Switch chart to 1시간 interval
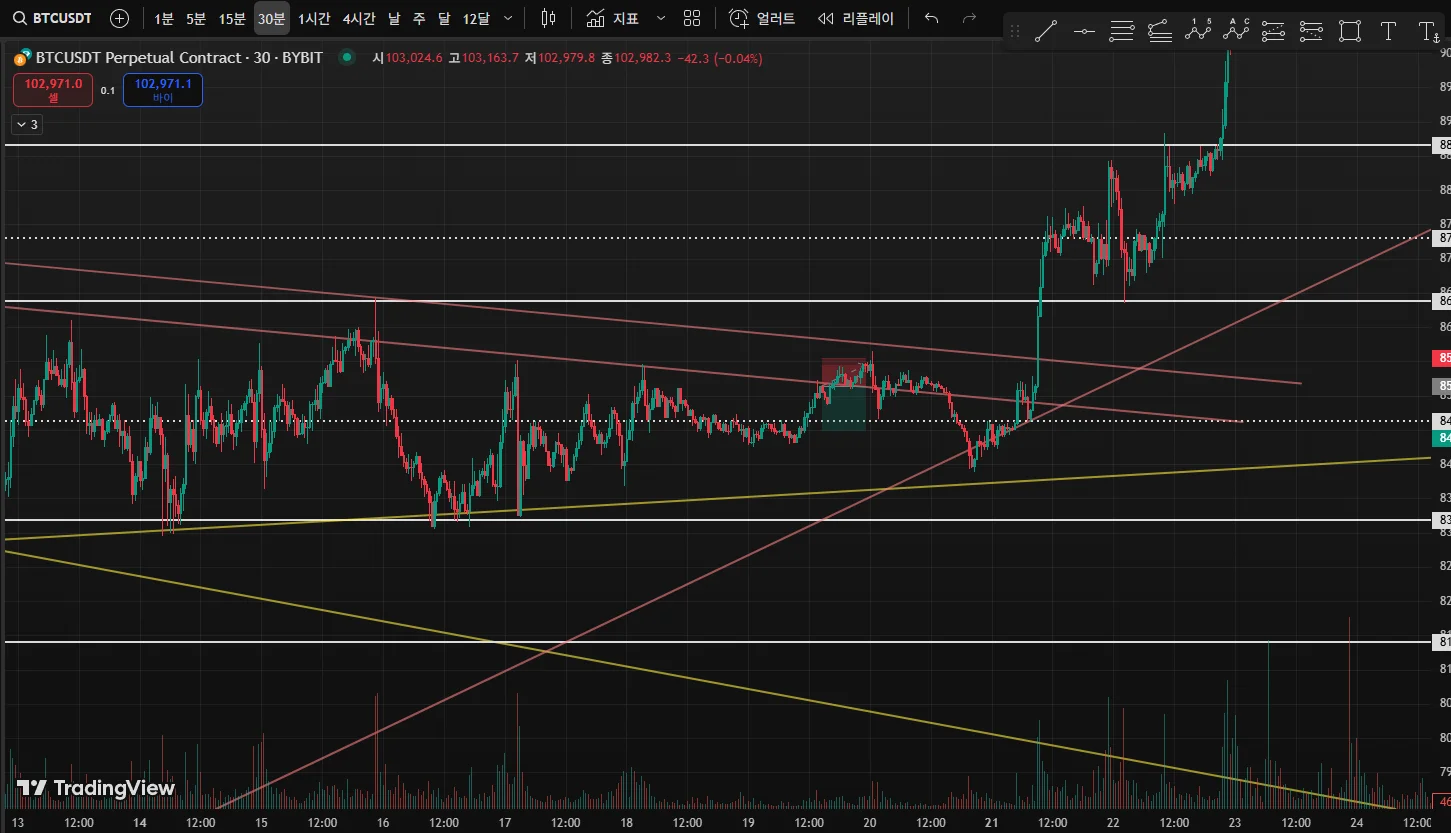The width and height of the screenshot is (1451, 833). click(314, 18)
